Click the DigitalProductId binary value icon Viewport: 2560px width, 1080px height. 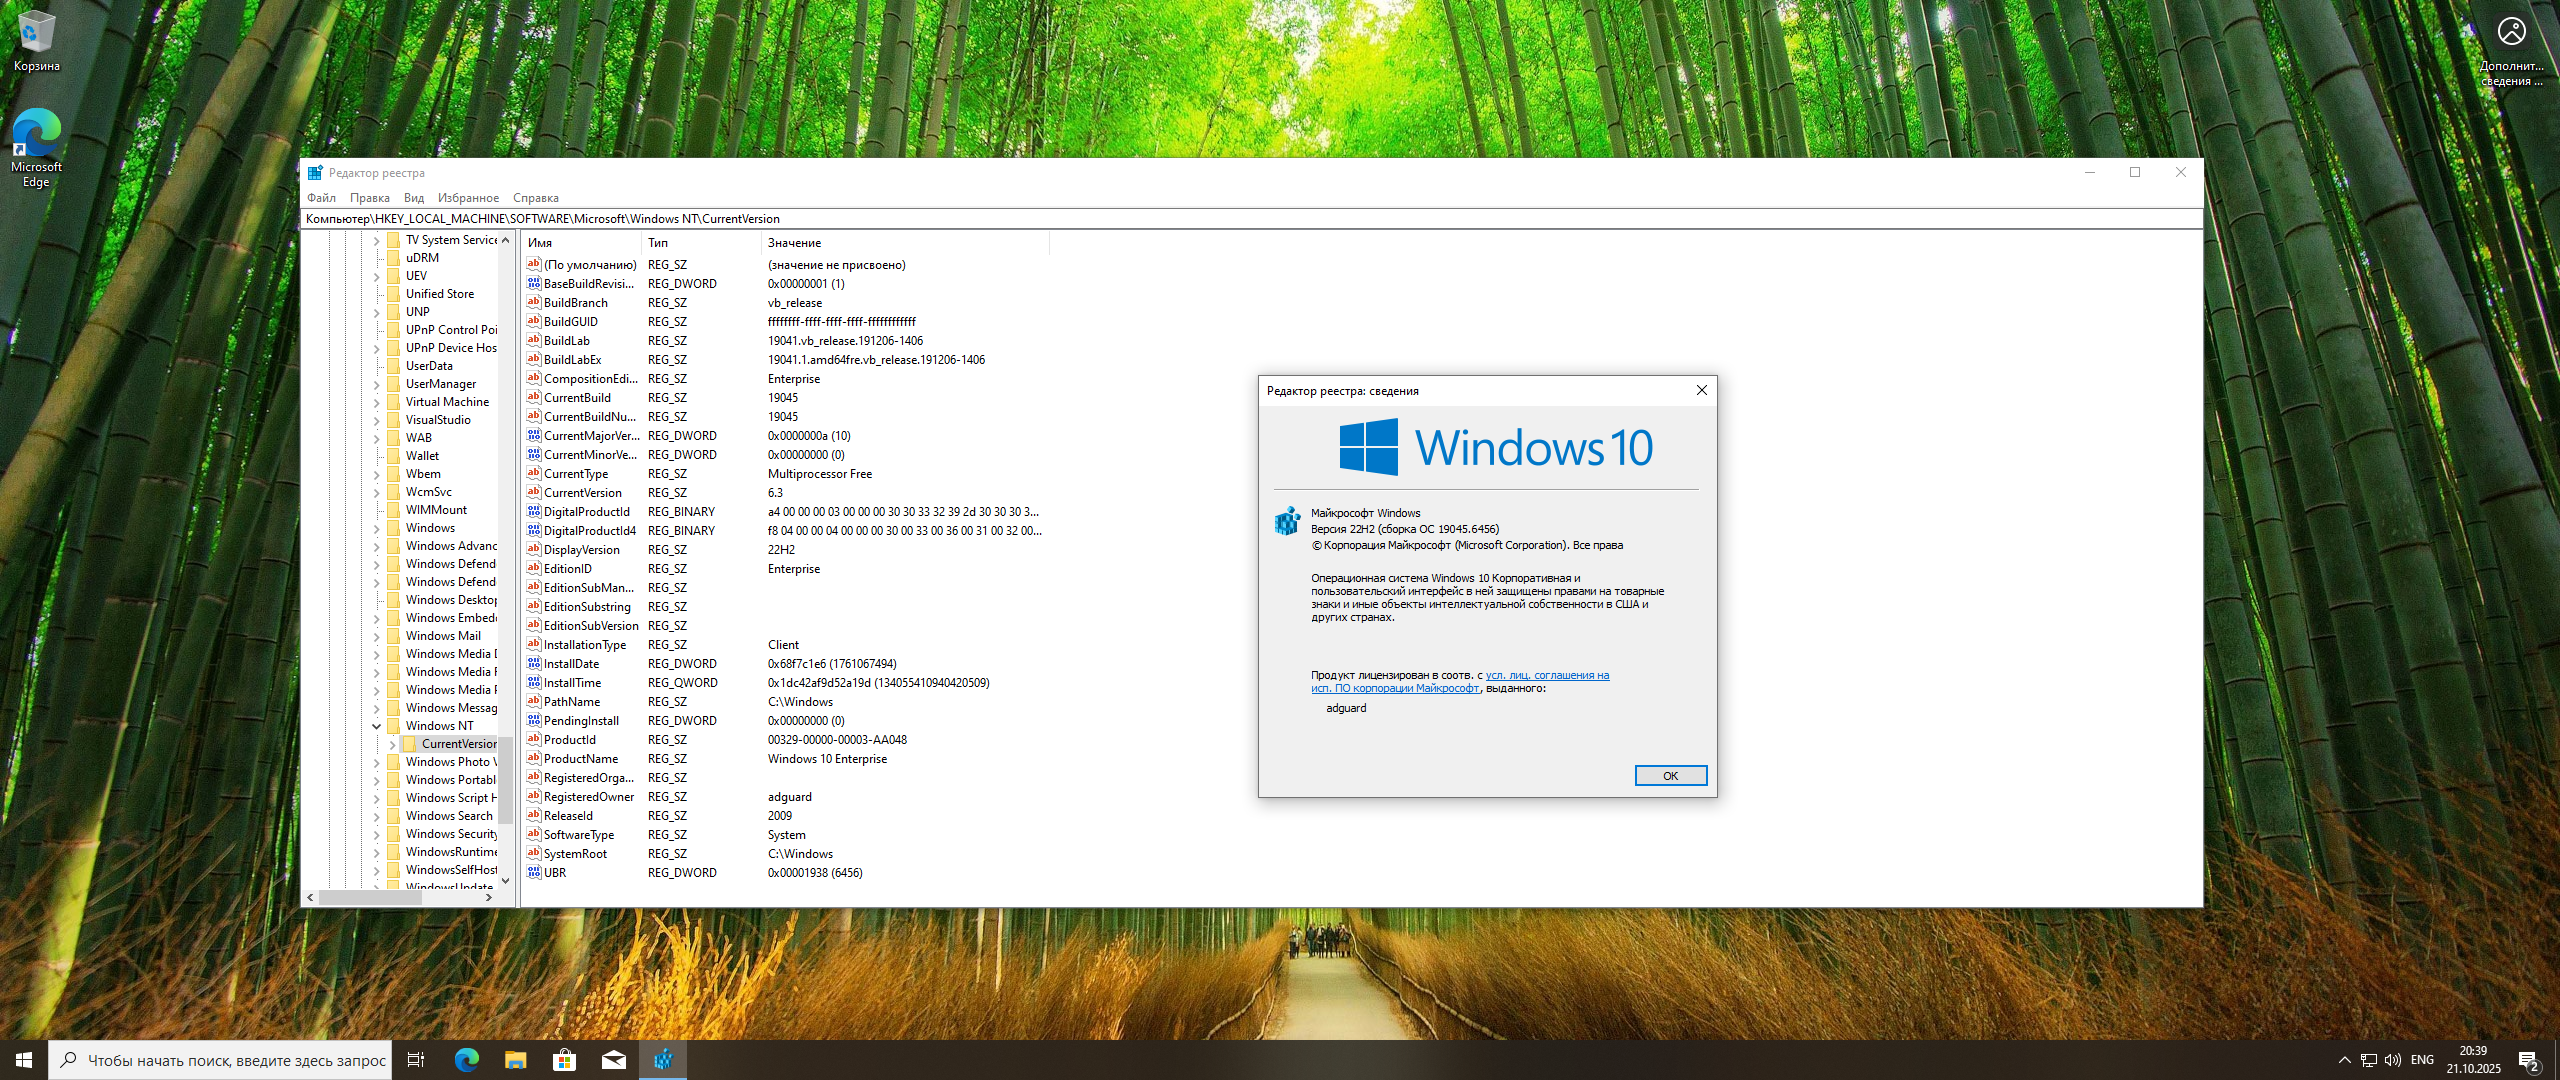534,512
